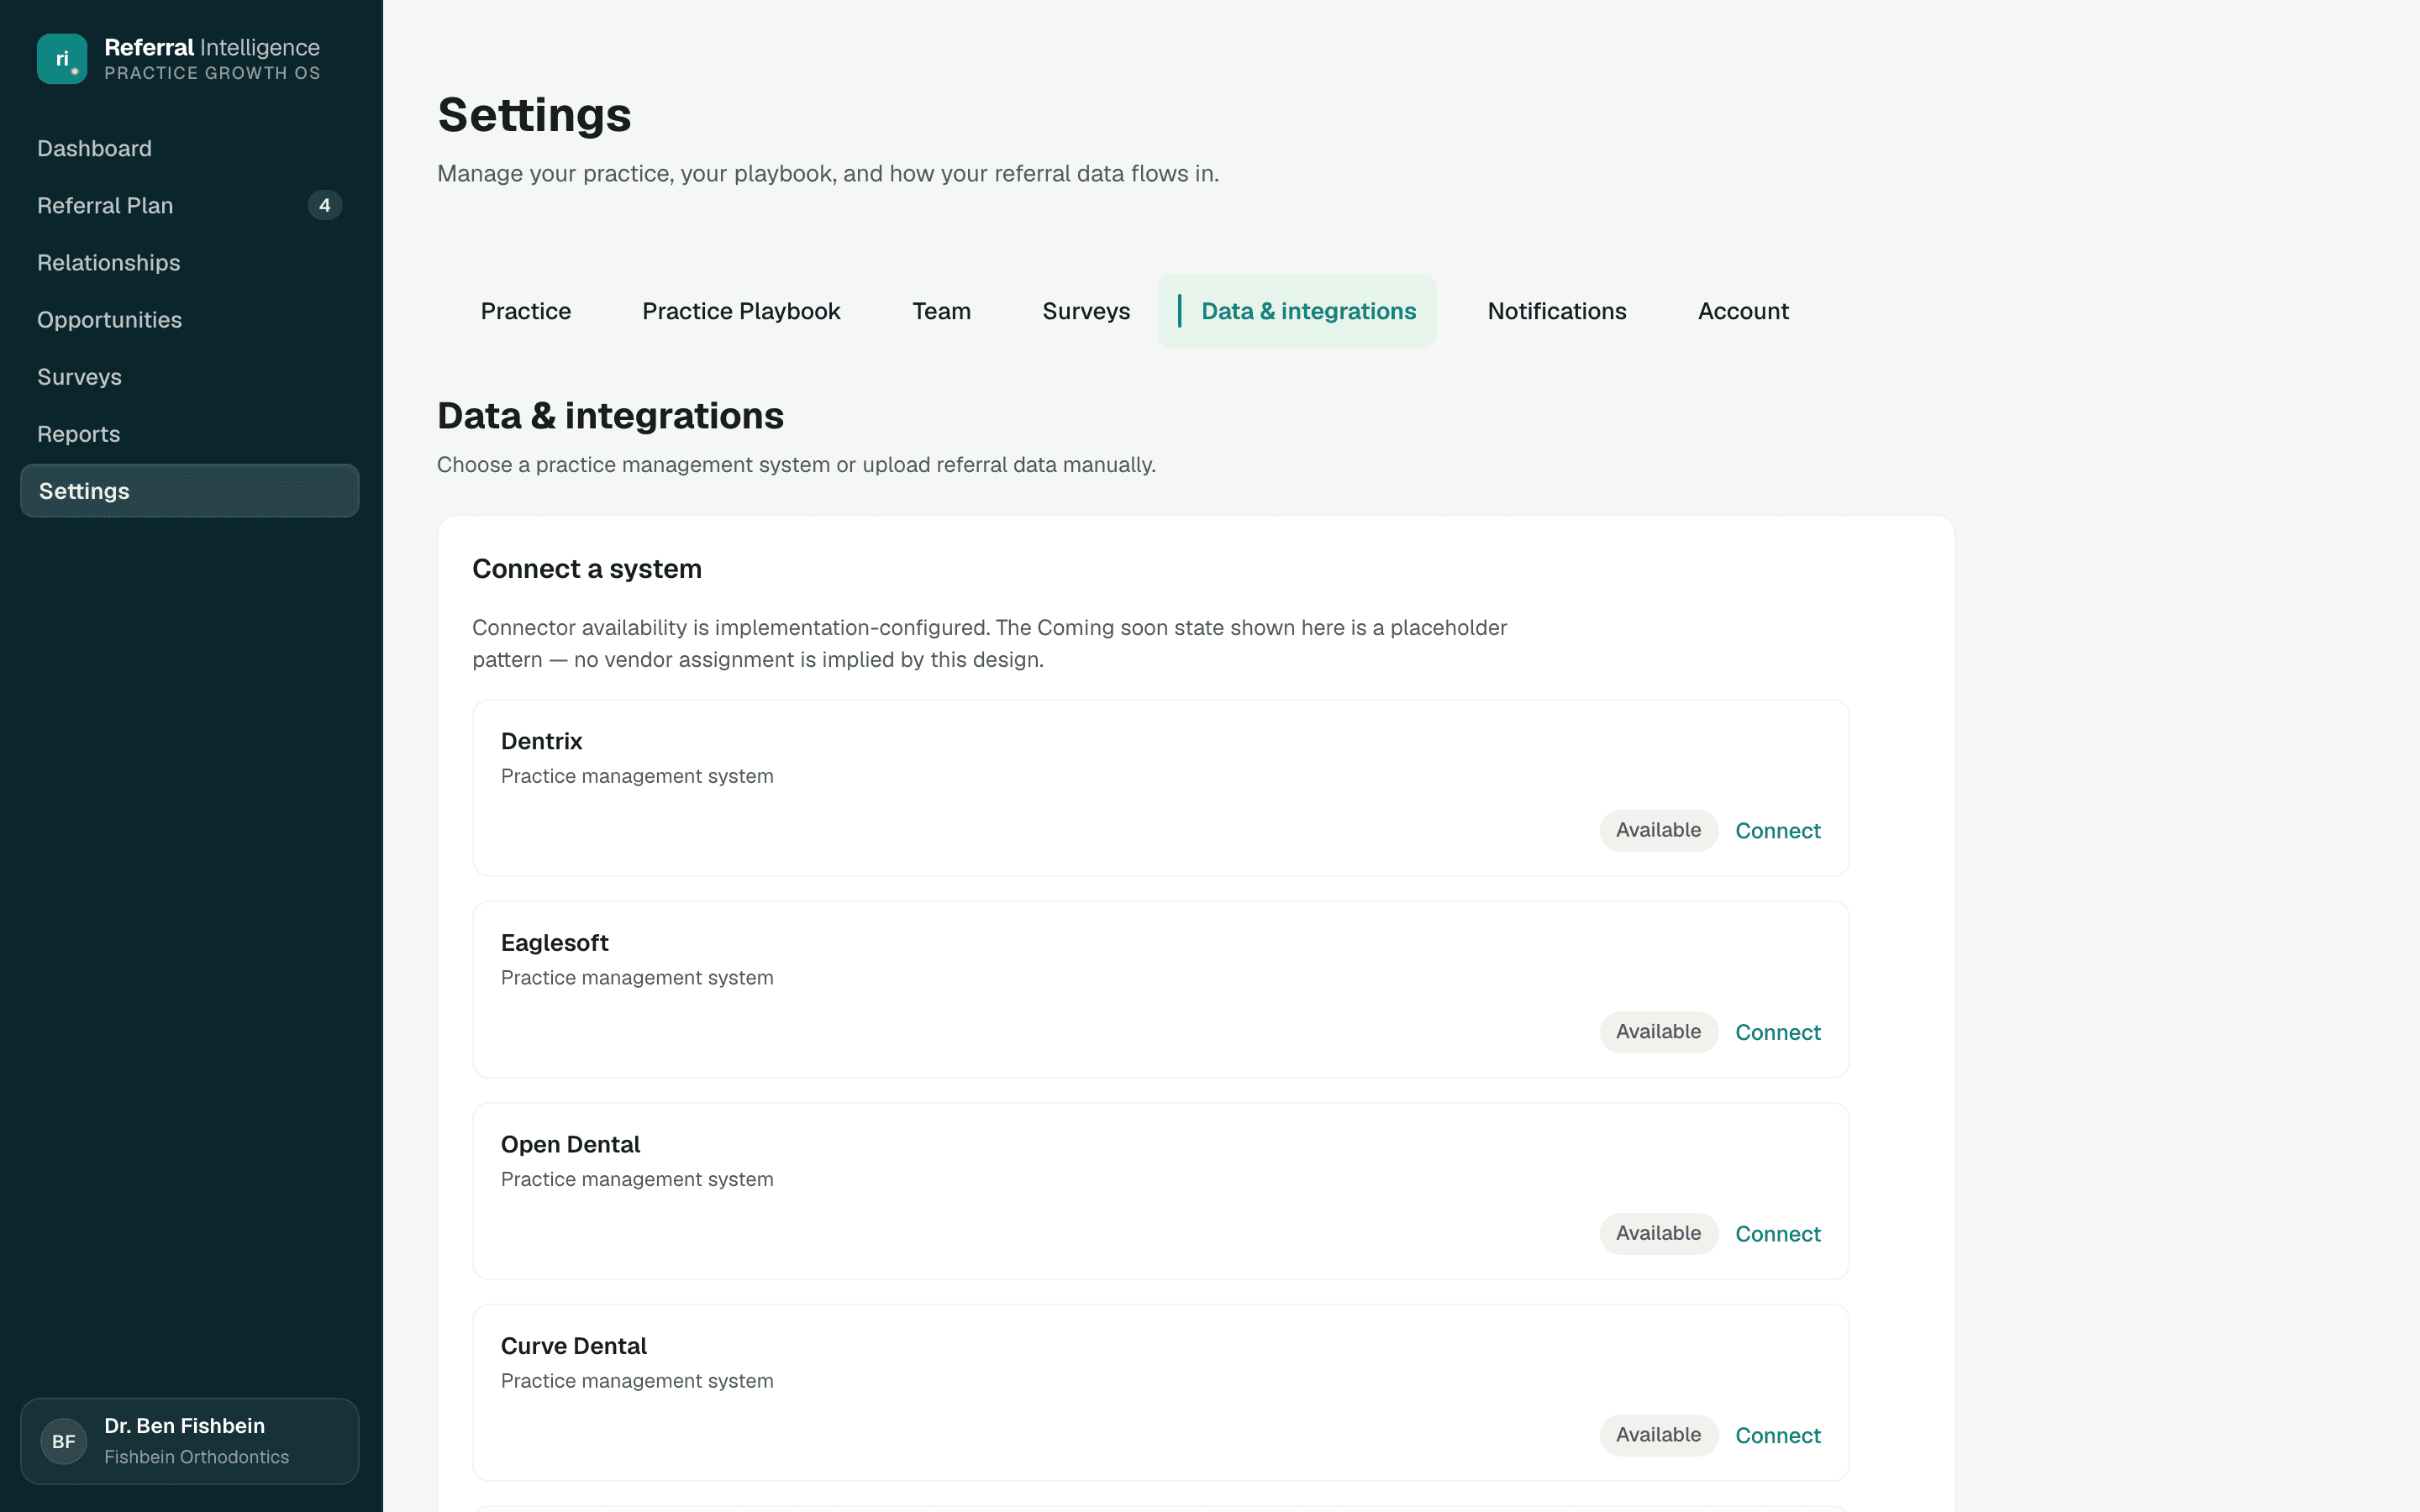Click the Referral Intelligence brand name
2420x1512 pixels.
tap(212, 47)
